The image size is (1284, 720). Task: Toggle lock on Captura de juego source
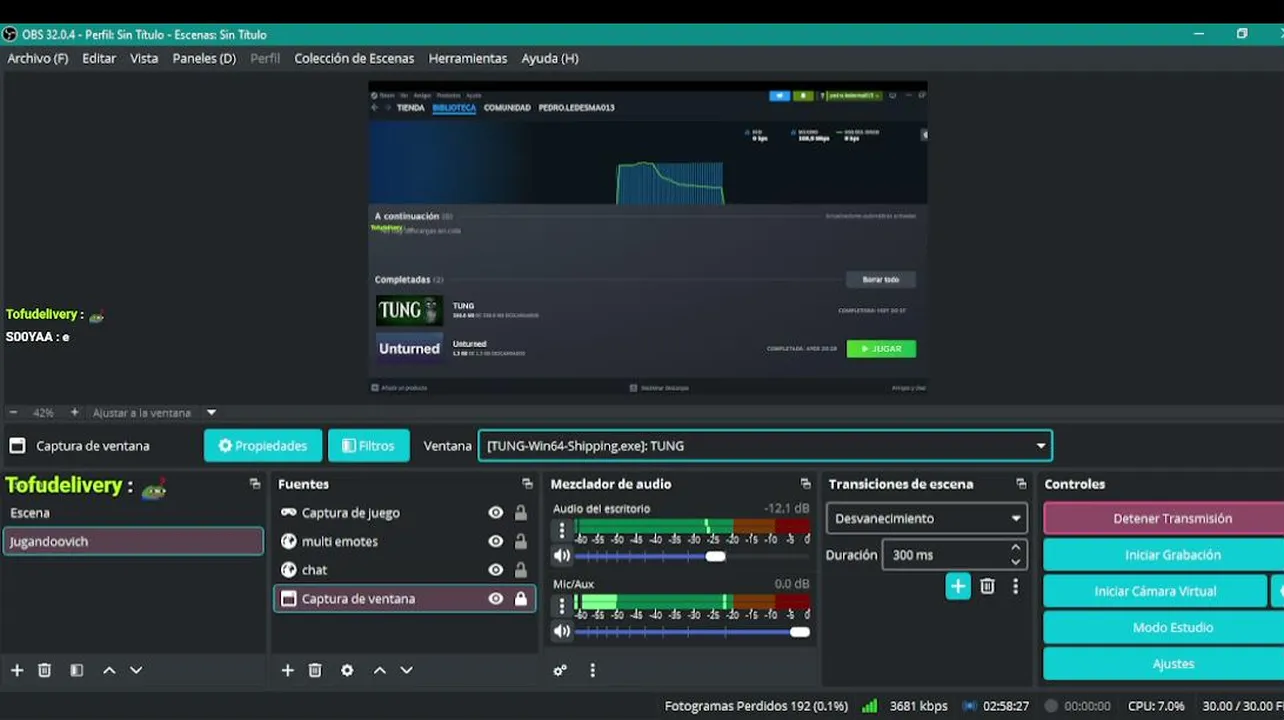point(521,513)
